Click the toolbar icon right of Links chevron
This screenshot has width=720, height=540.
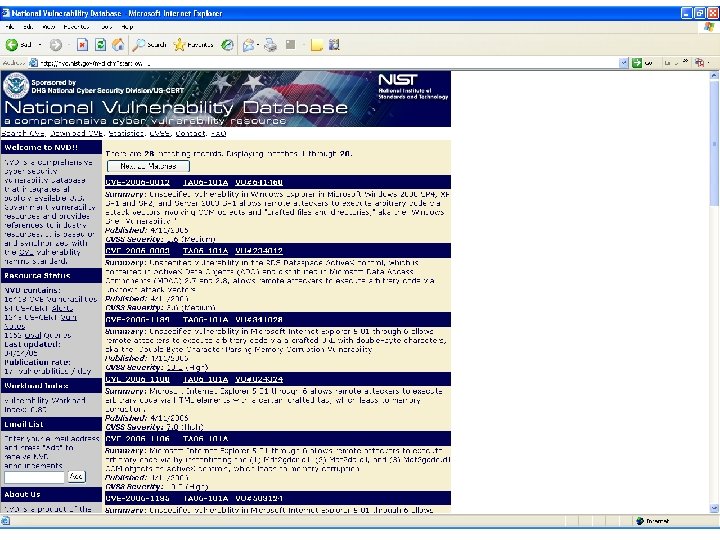pyautogui.click(x=699, y=63)
